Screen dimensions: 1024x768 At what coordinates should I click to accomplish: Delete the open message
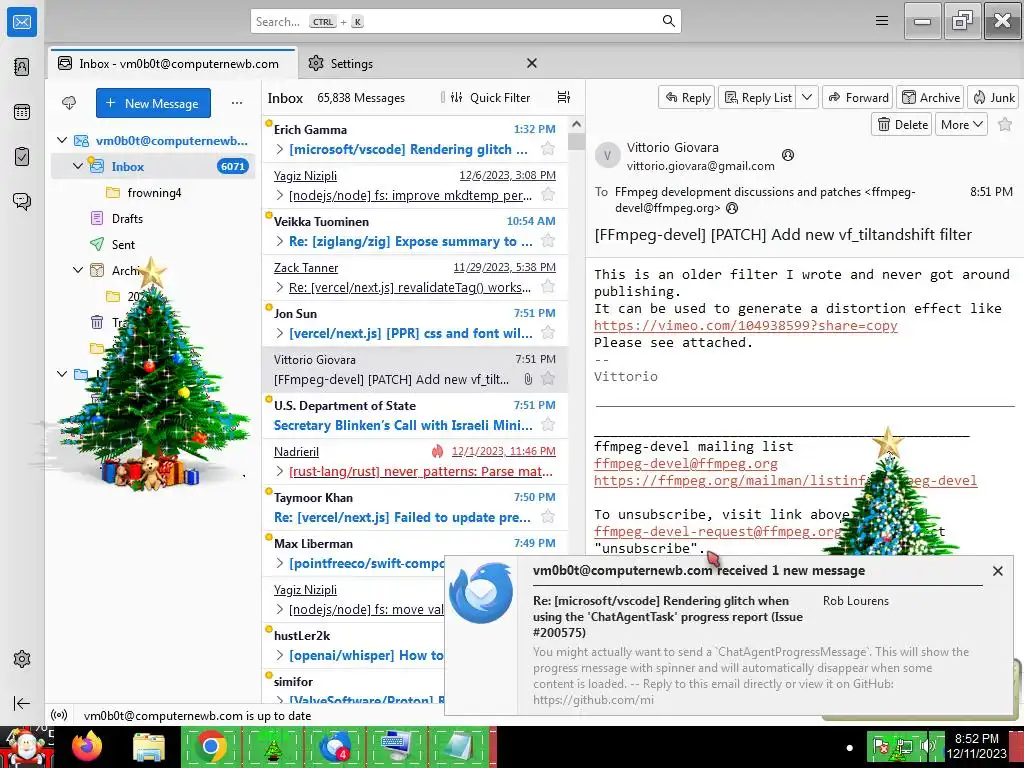tap(903, 124)
